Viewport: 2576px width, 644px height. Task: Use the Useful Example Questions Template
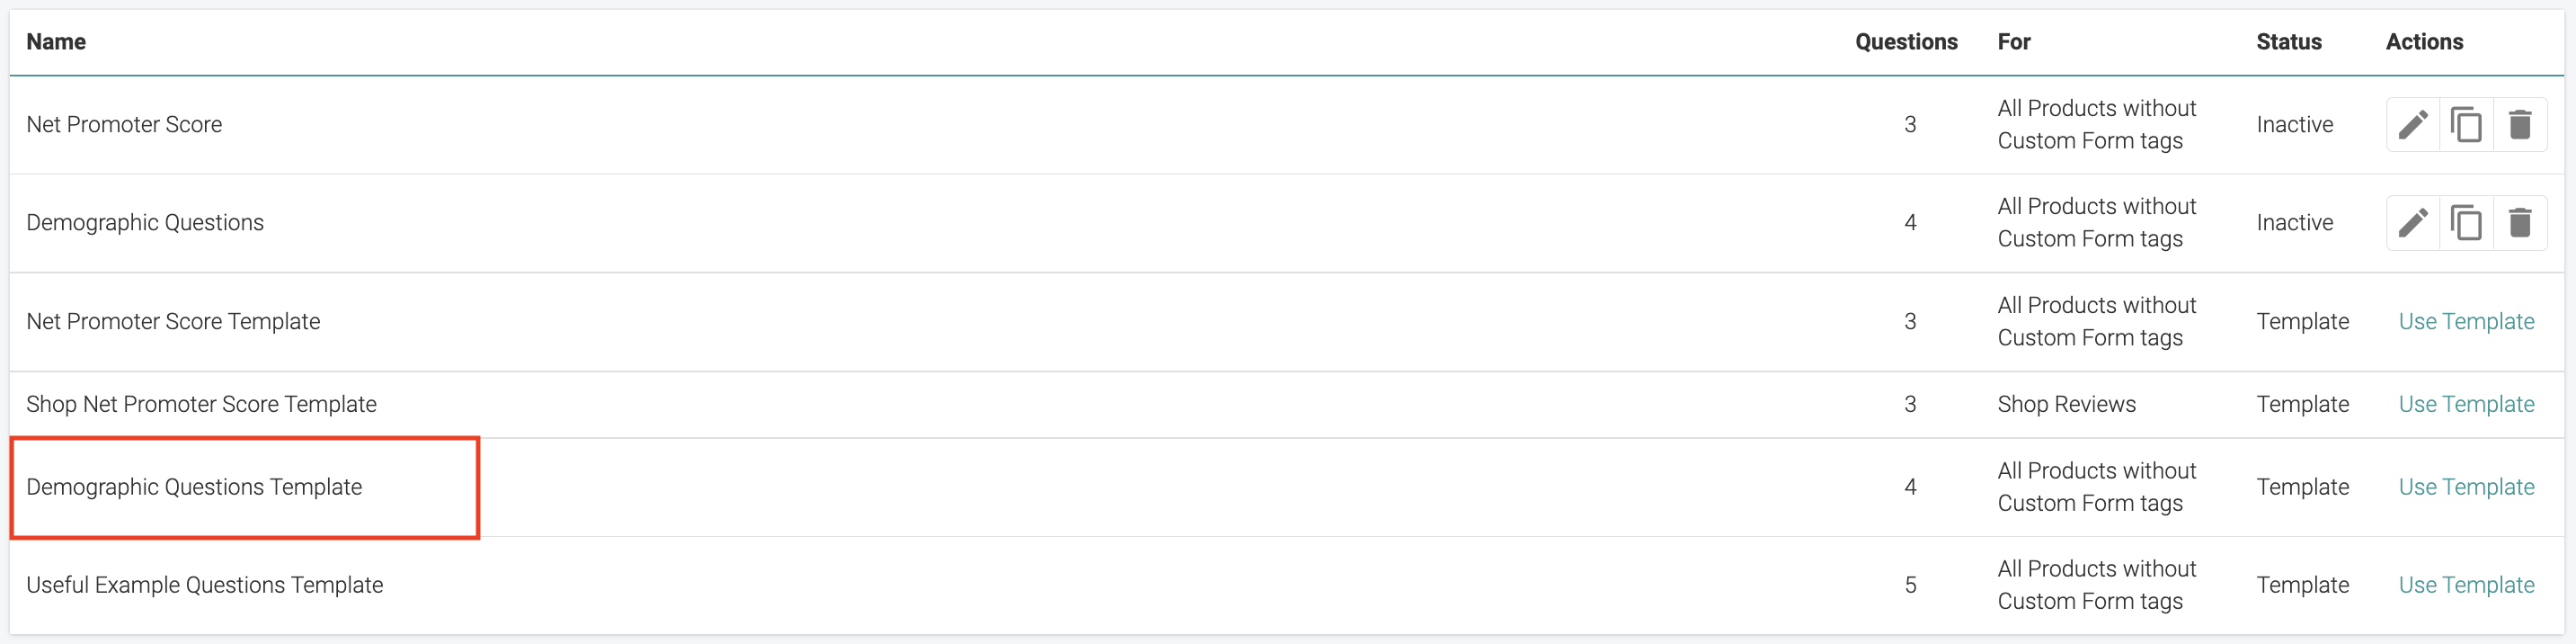[2466, 584]
